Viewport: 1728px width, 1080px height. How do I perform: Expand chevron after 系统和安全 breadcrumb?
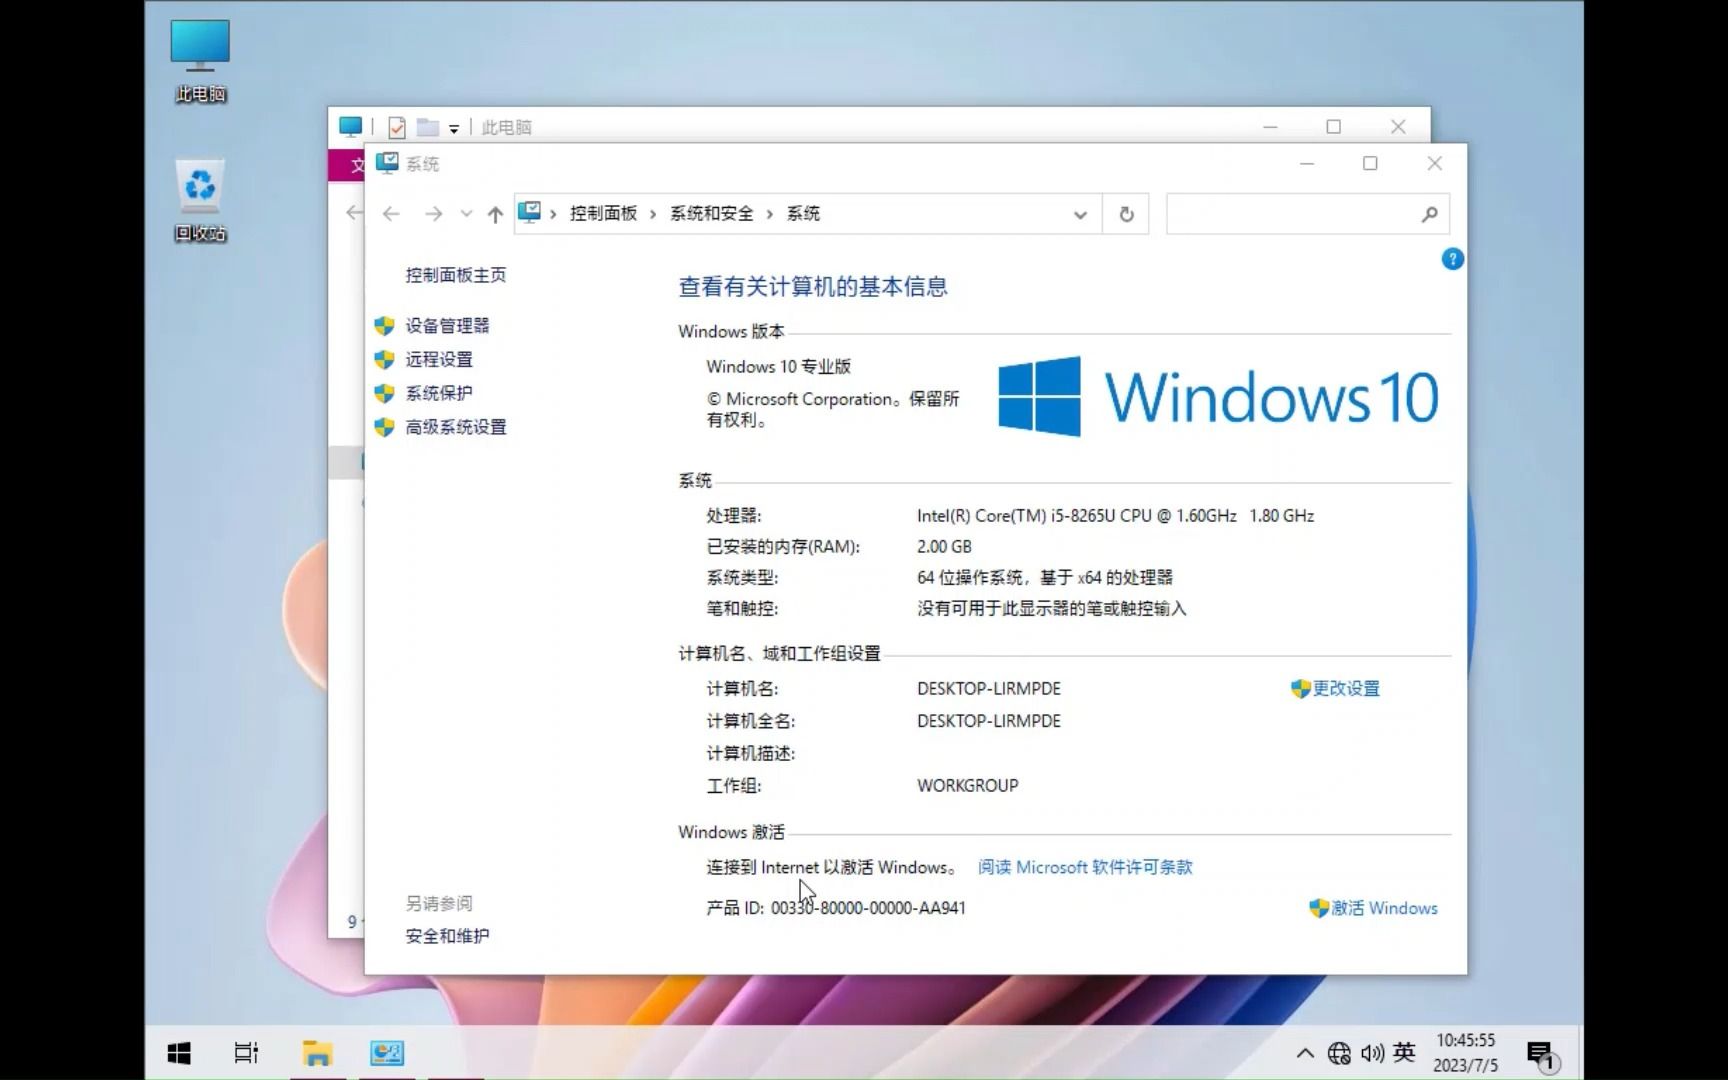[x=770, y=214]
